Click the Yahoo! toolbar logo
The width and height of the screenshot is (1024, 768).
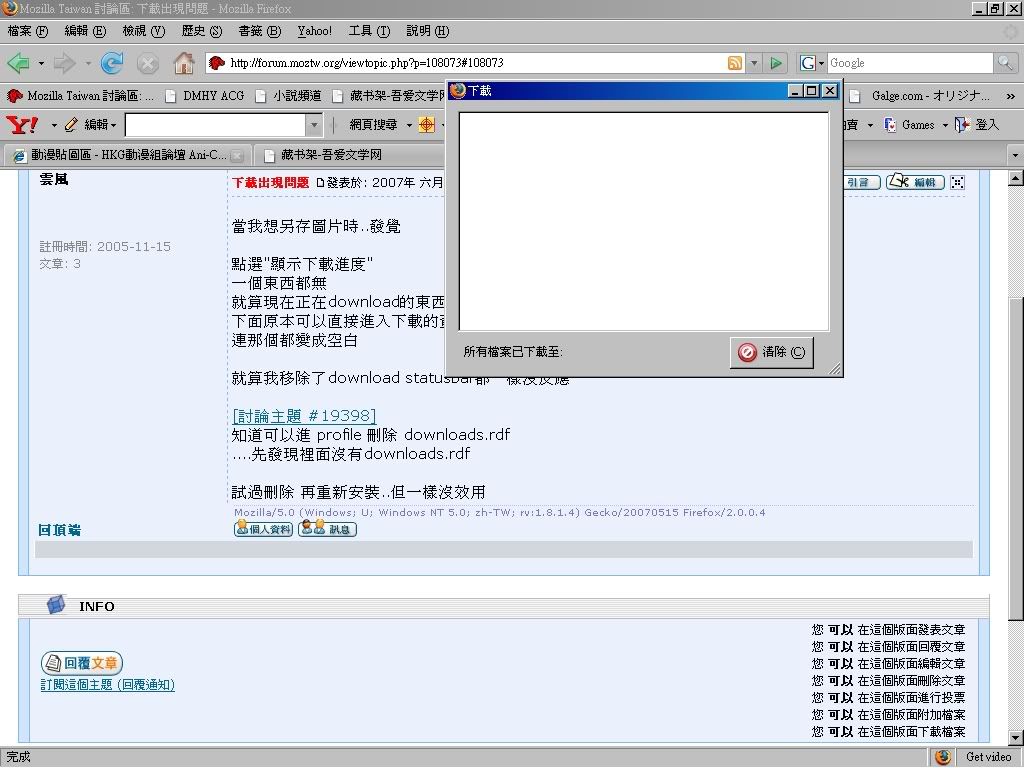22,125
